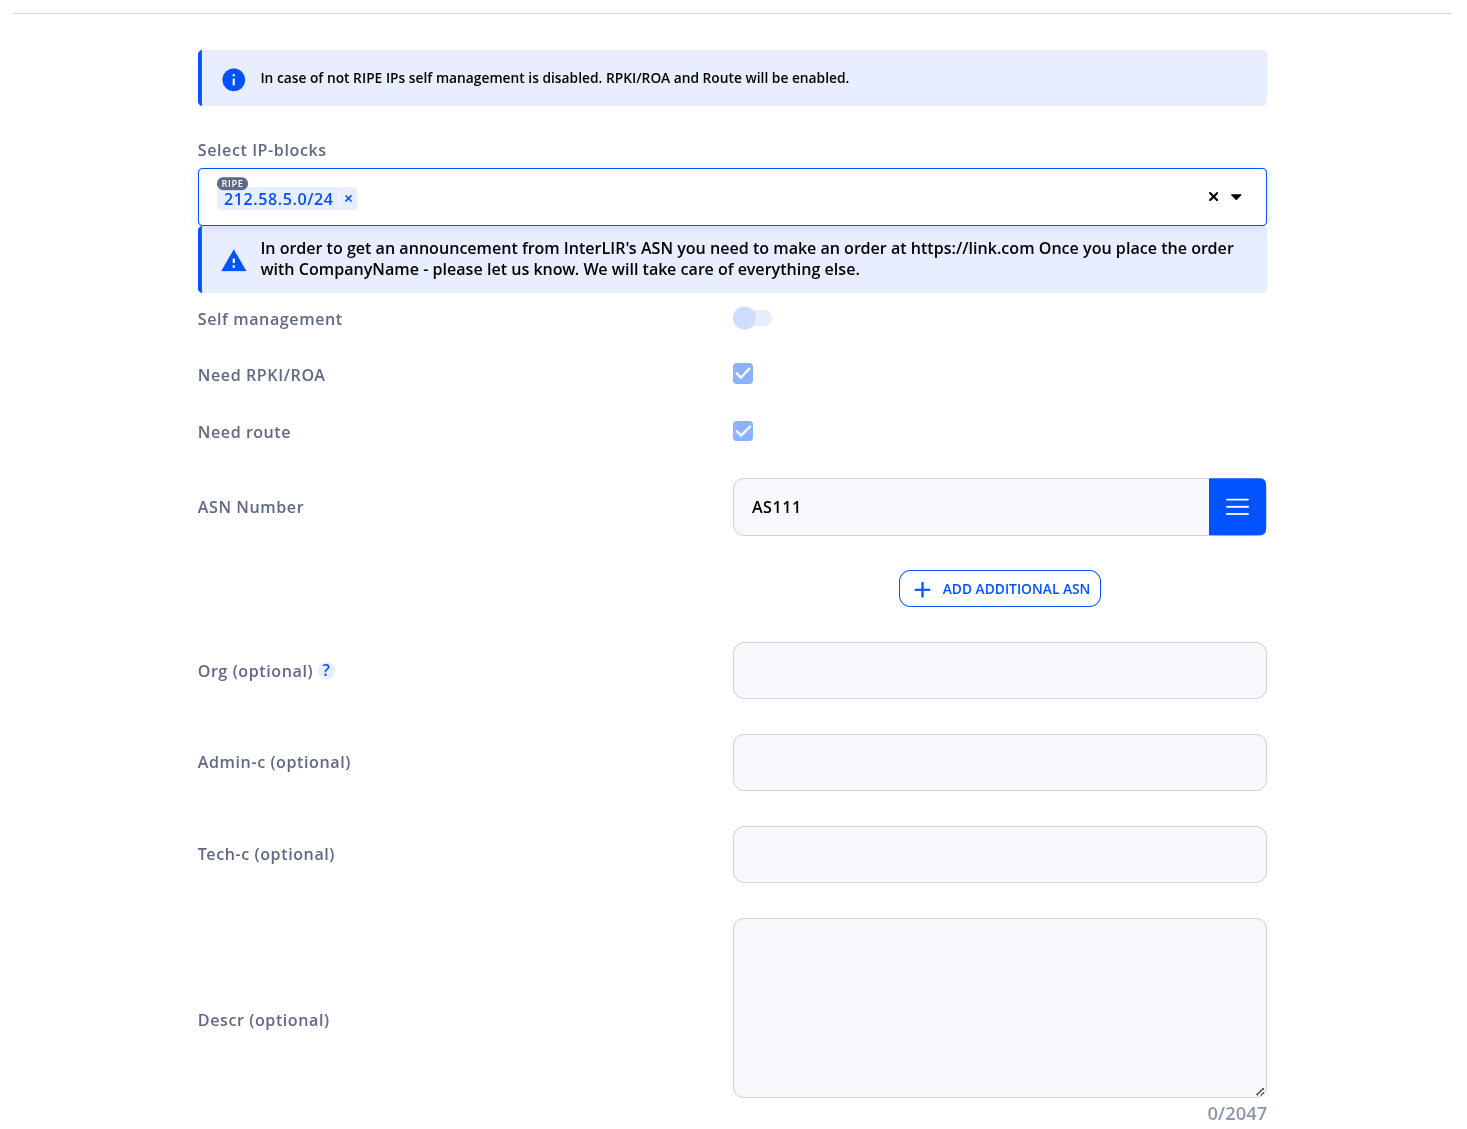Click into the Org input field
This screenshot has width=1467, height=1129.
[1000, 671]
